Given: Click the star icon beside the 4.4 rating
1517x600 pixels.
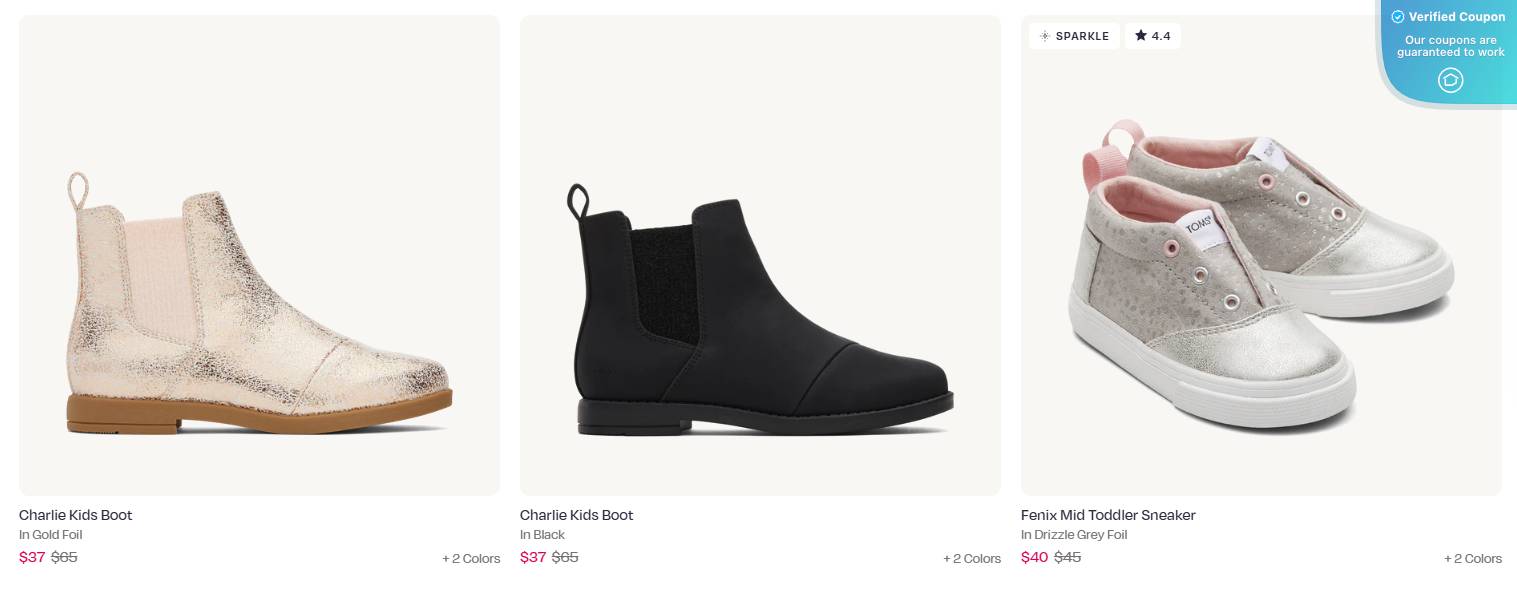Looking at the screenshot, I should pyautogui.click(x=1140, y=36).
